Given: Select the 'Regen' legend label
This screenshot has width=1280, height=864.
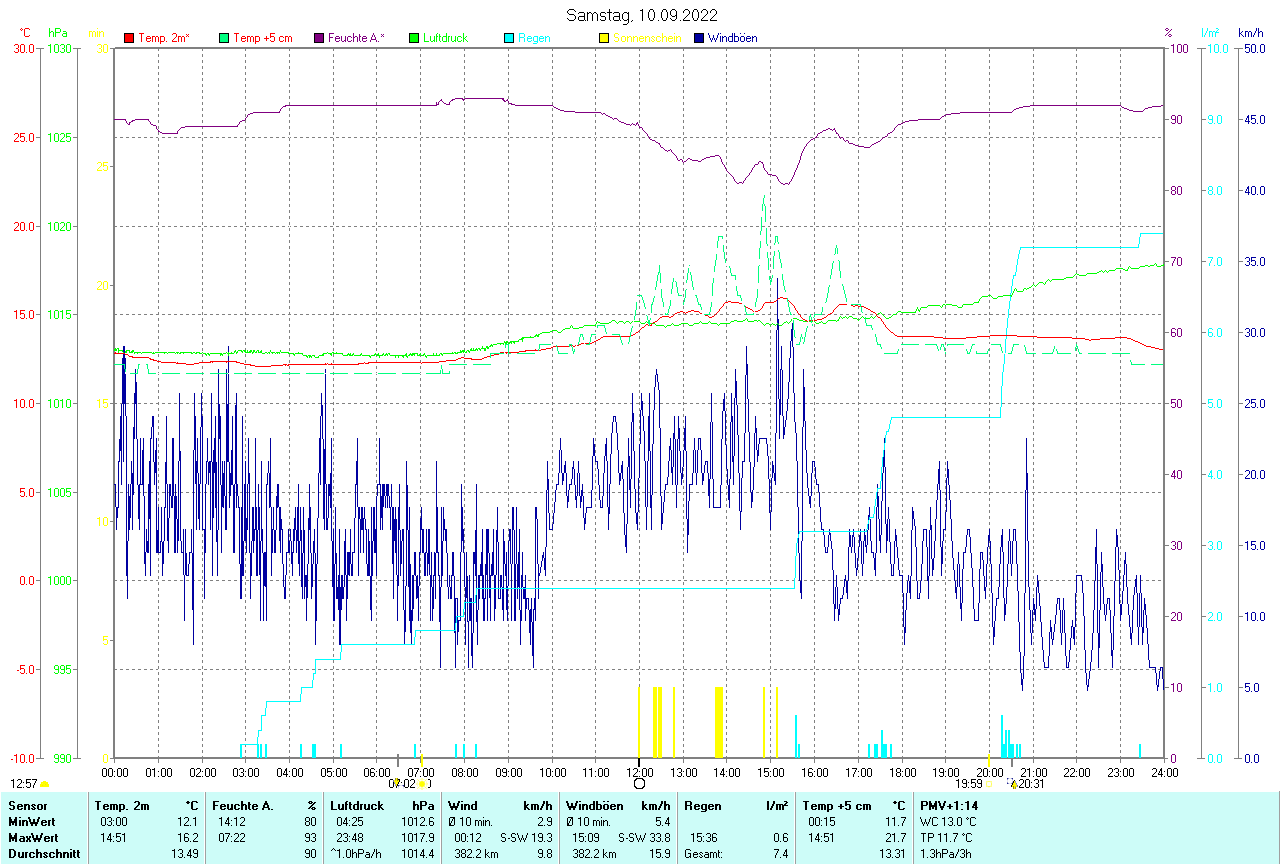Looking at the screenshot, I should [x=534, y=38].
